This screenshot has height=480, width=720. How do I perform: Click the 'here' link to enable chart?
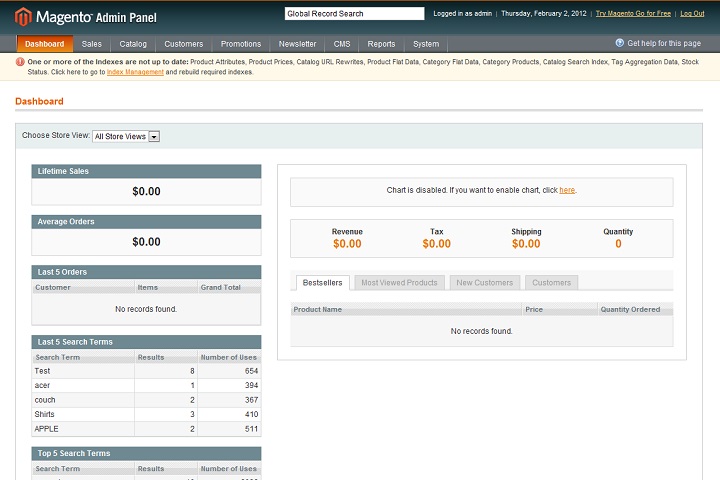567,190
